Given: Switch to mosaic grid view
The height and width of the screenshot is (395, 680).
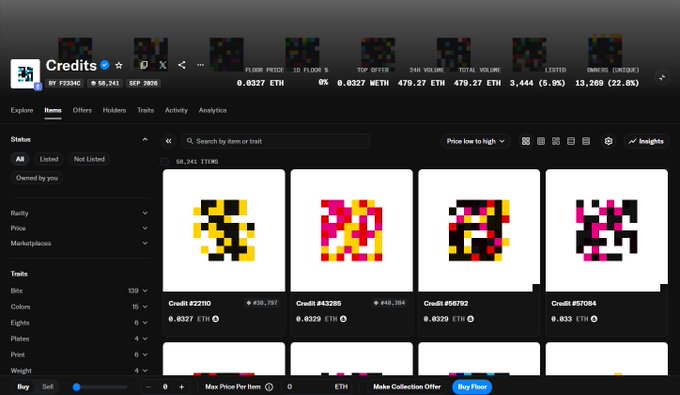Looking at the screenshot, I should 556,141.
